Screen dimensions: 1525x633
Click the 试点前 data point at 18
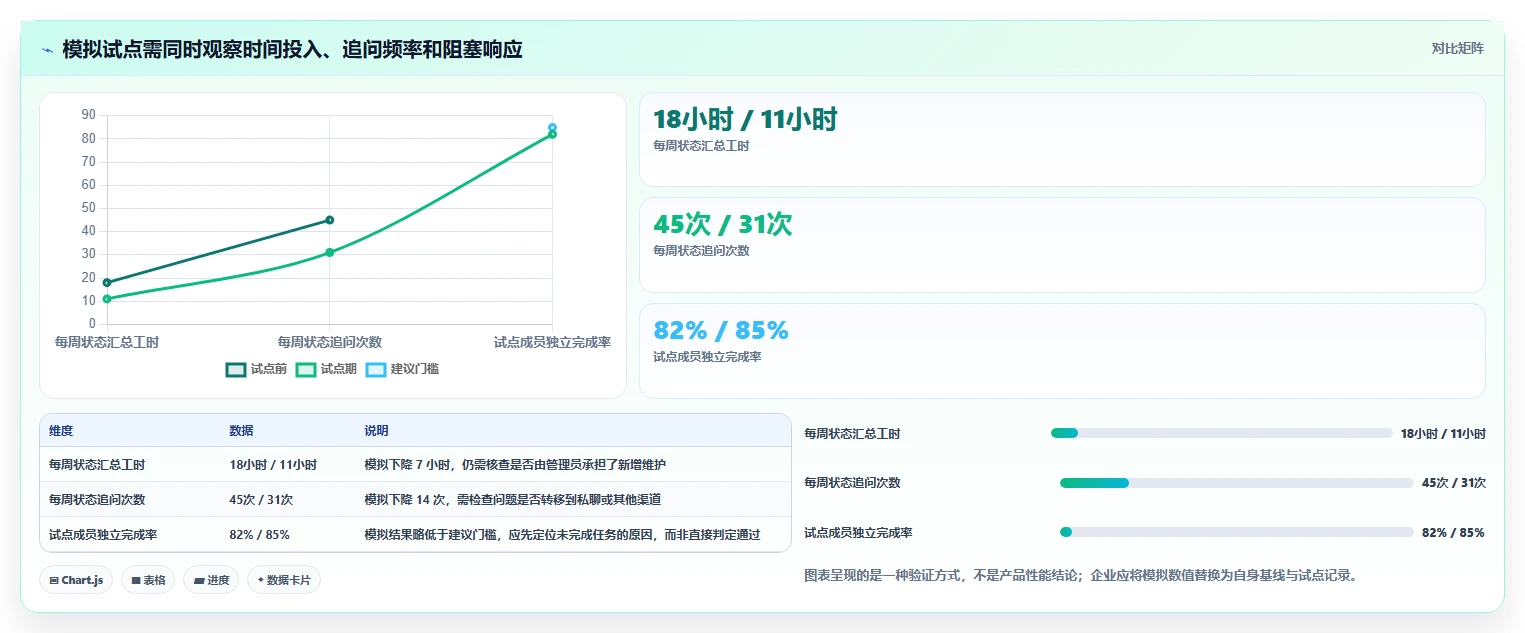107,282
